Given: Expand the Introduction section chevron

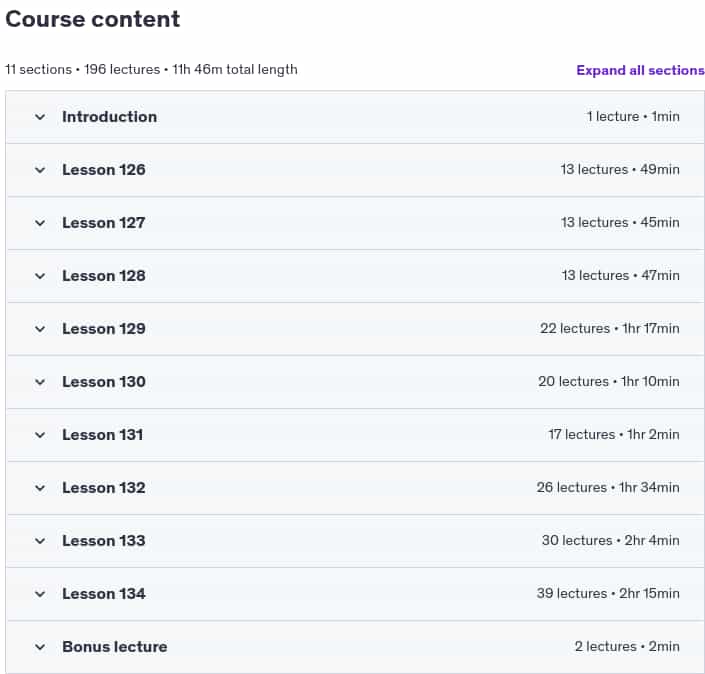Looking at the screenshot, I should 40,117.
